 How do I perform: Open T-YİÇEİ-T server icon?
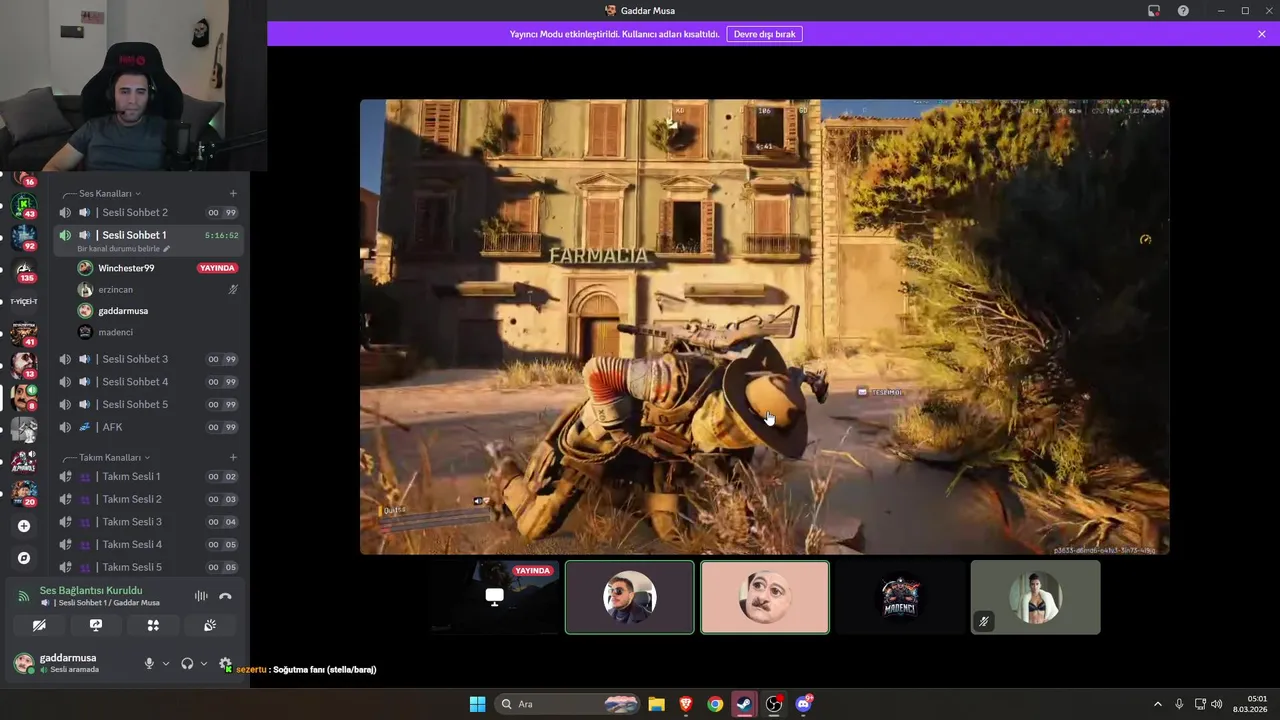click(x=24, y=301)
